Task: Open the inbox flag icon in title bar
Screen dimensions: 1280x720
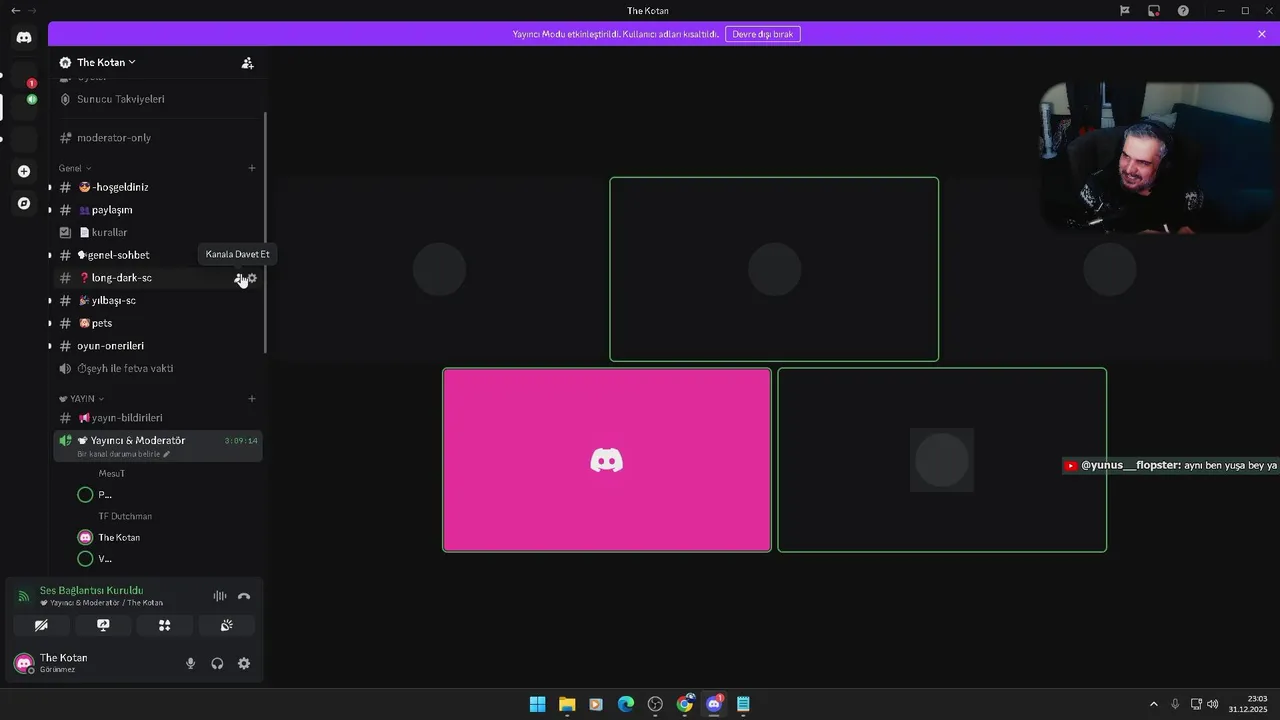Action: click(1125, 11)
